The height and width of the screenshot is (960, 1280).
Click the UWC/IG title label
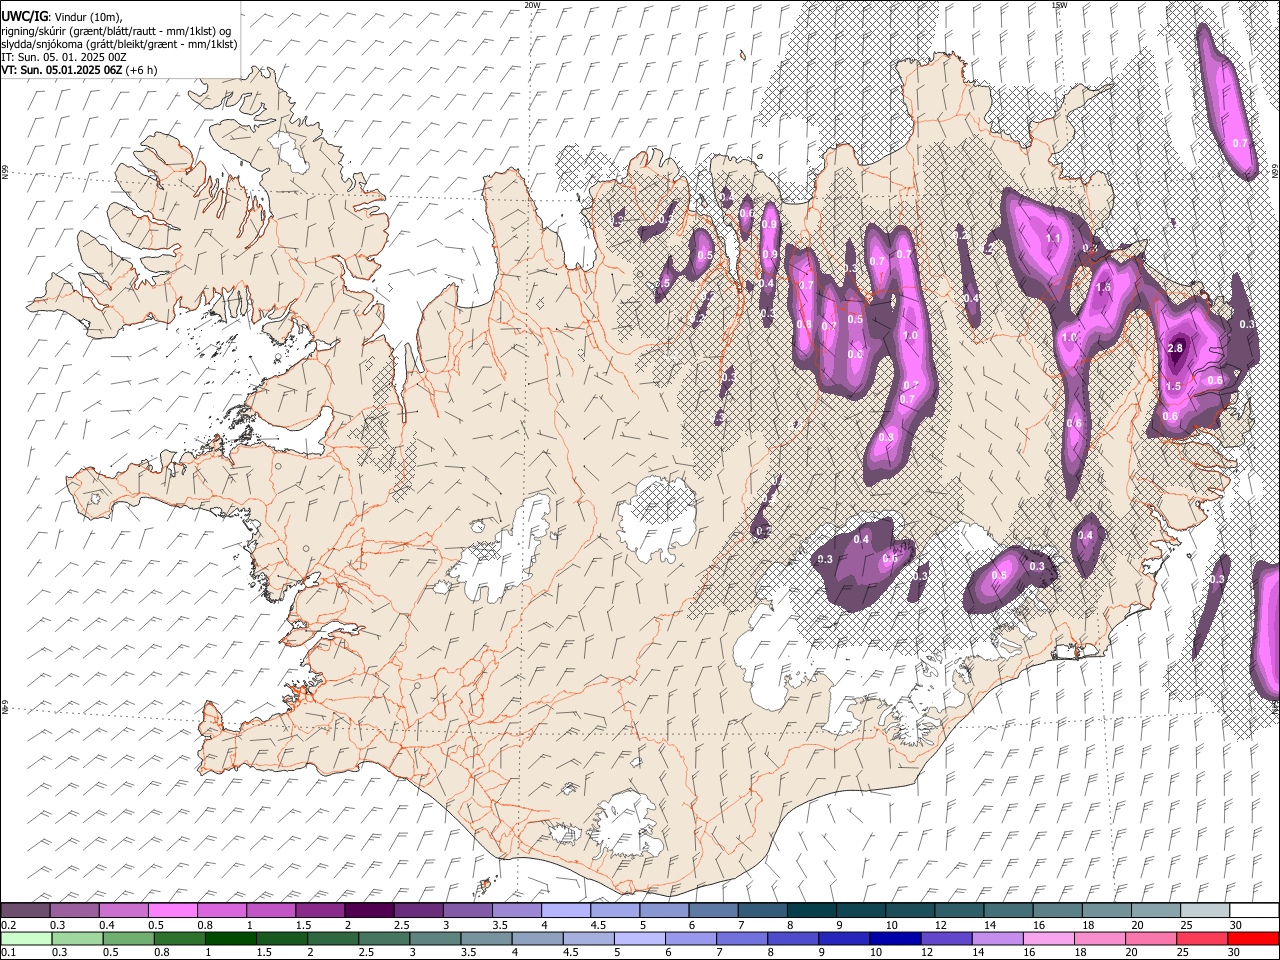click(24, 16)
